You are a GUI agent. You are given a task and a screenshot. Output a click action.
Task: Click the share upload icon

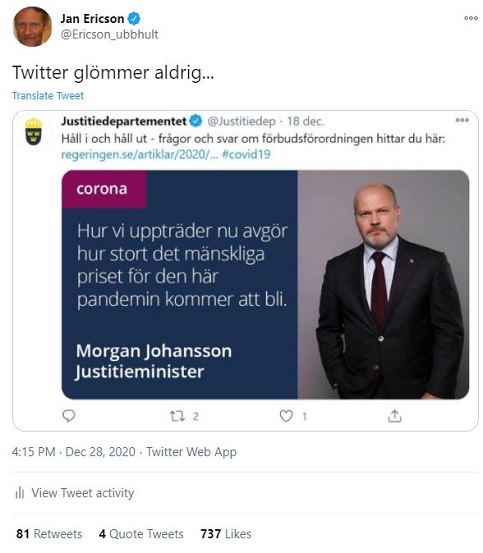pos(395,416)
